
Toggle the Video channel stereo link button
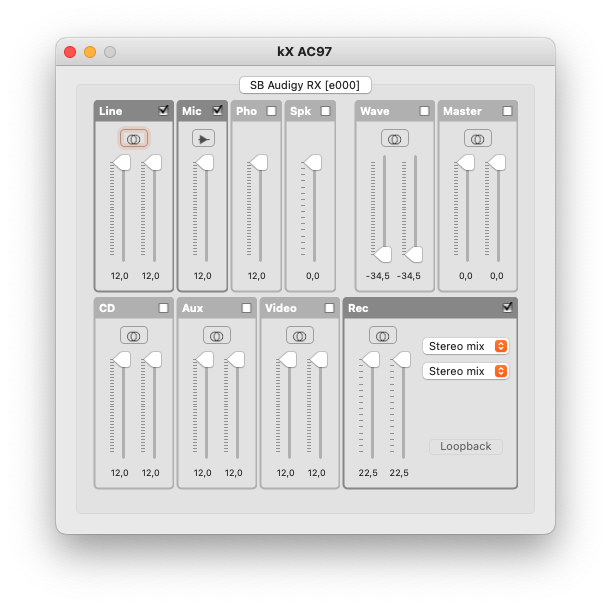[300, 336]
